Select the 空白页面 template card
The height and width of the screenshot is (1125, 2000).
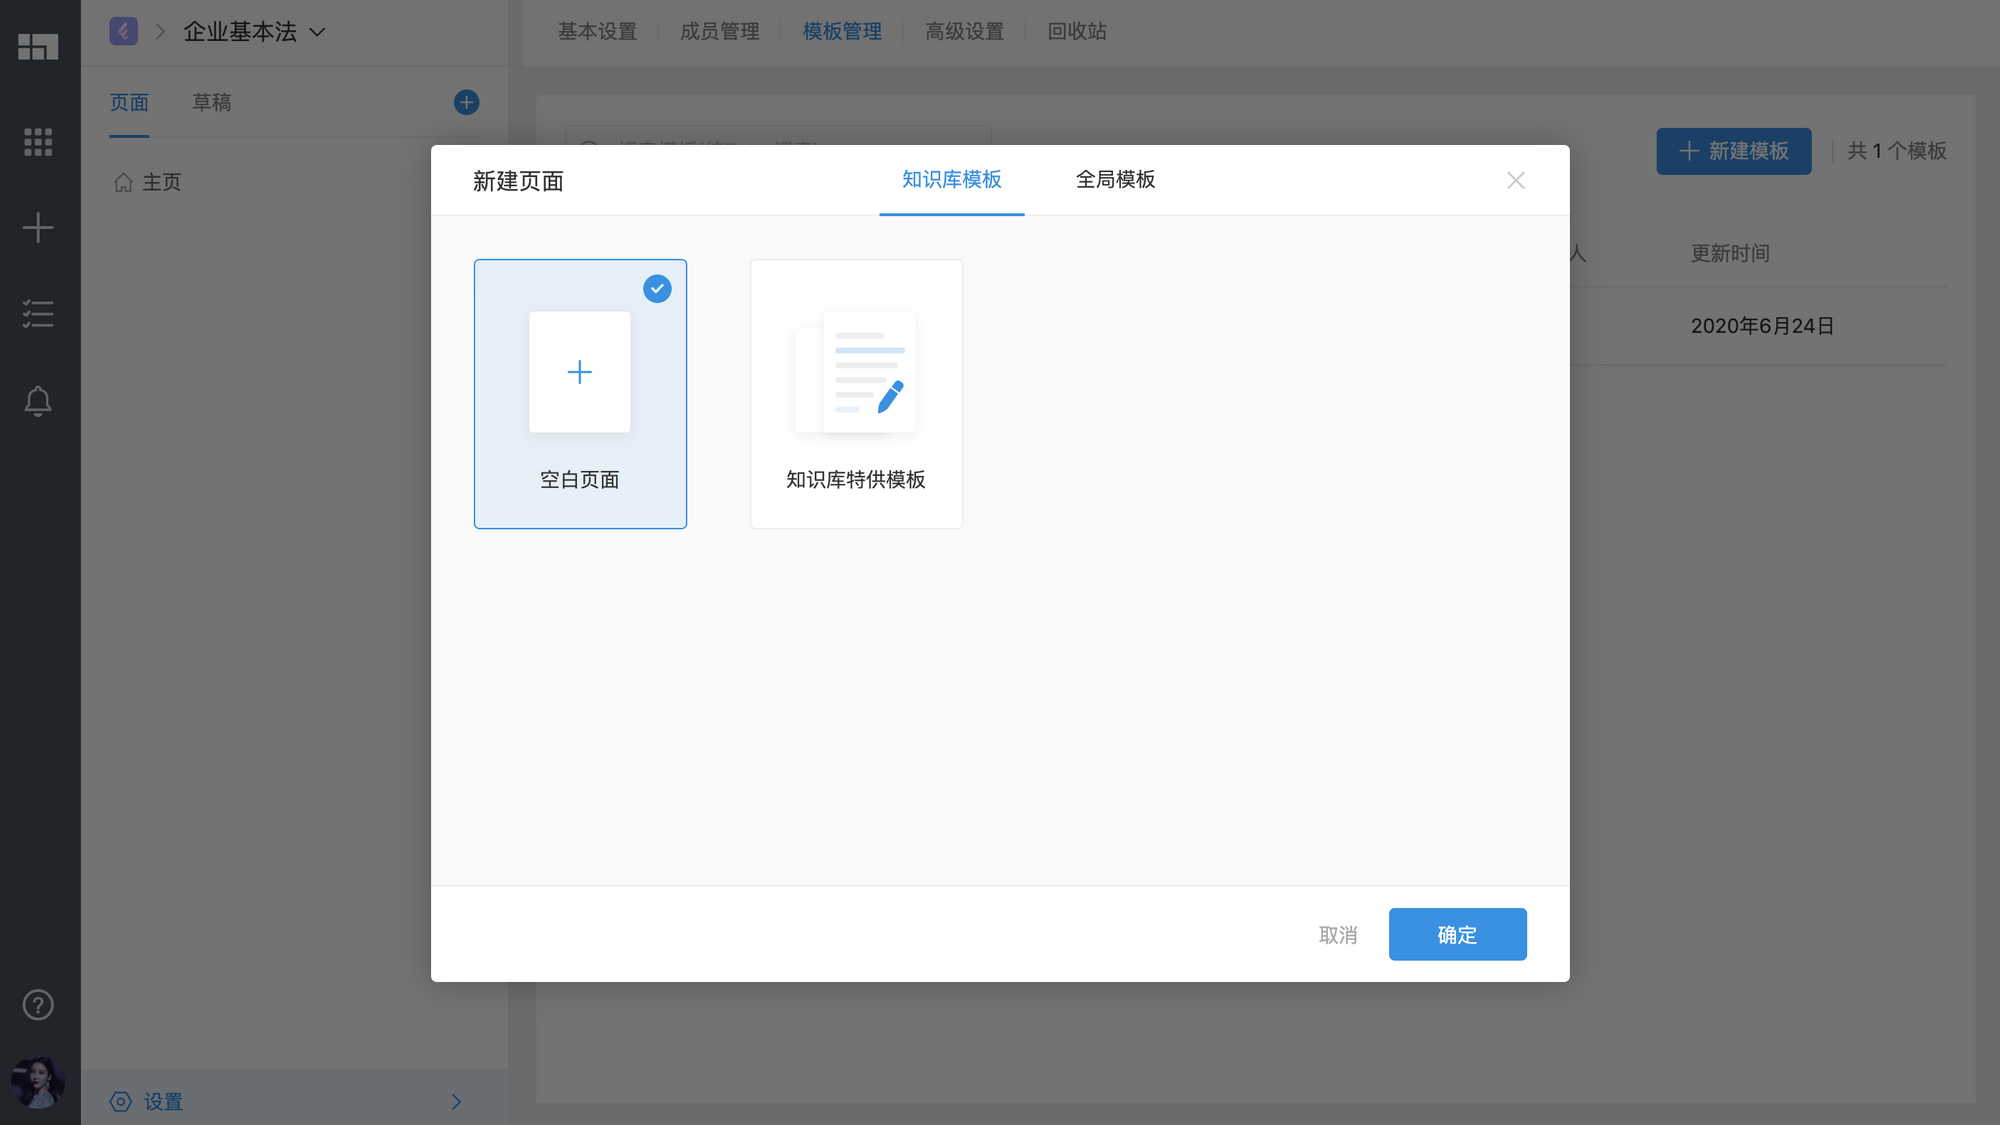tap(580, 394)
